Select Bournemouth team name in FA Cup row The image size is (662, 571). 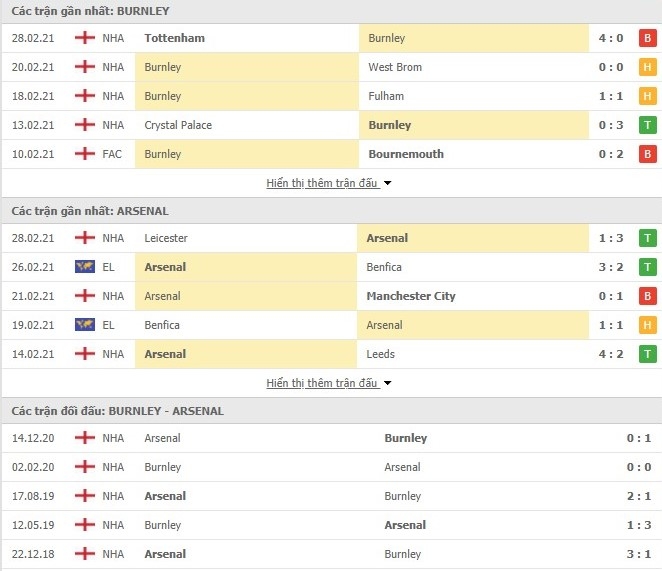coord(406,154)
